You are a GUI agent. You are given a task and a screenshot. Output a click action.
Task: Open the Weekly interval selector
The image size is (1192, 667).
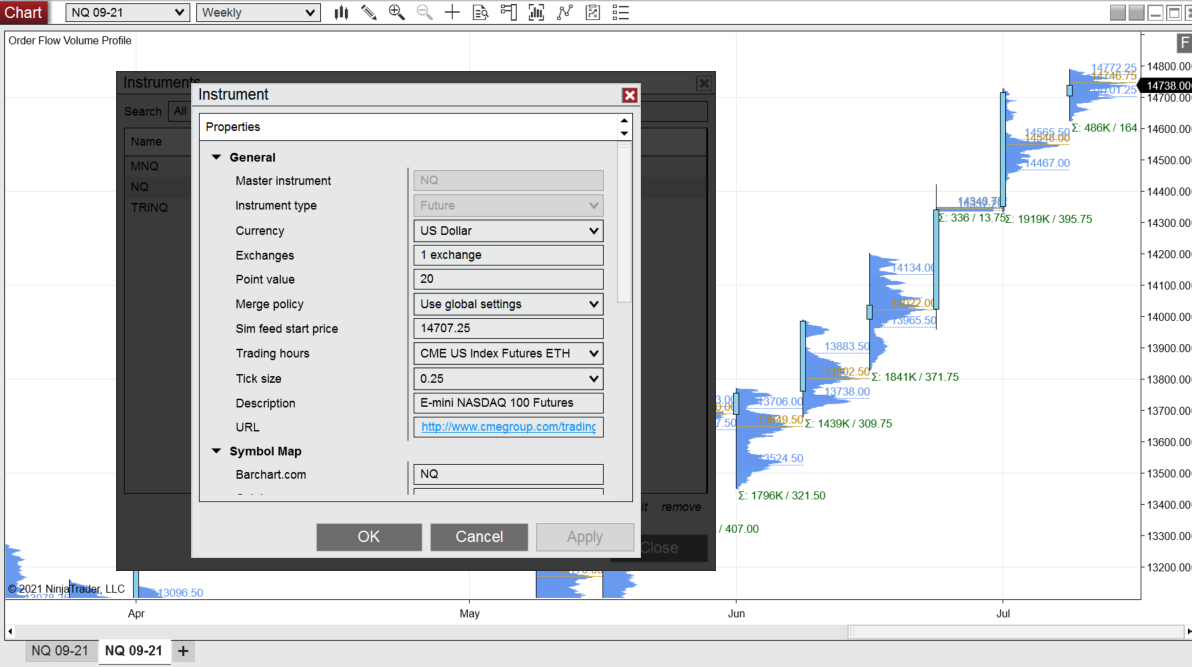pos(258,12)
